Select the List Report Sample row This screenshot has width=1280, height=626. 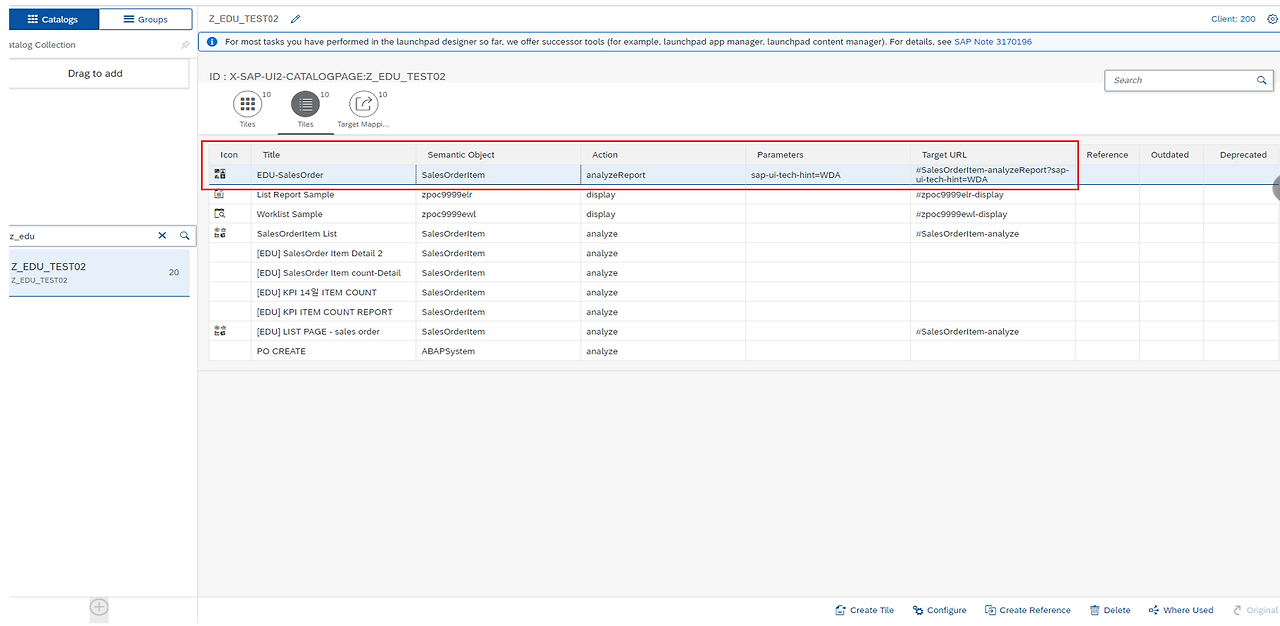tap(744, 195)
